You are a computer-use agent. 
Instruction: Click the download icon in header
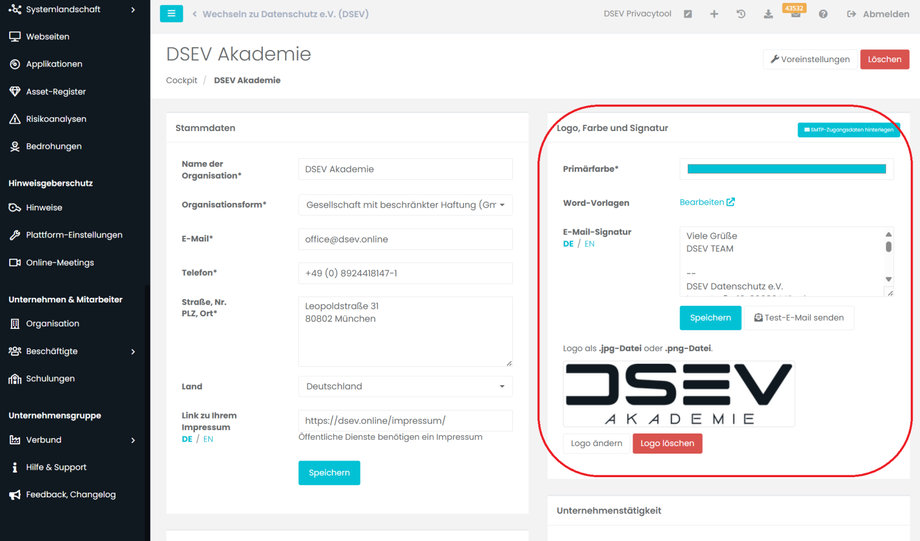click(768, 14)
